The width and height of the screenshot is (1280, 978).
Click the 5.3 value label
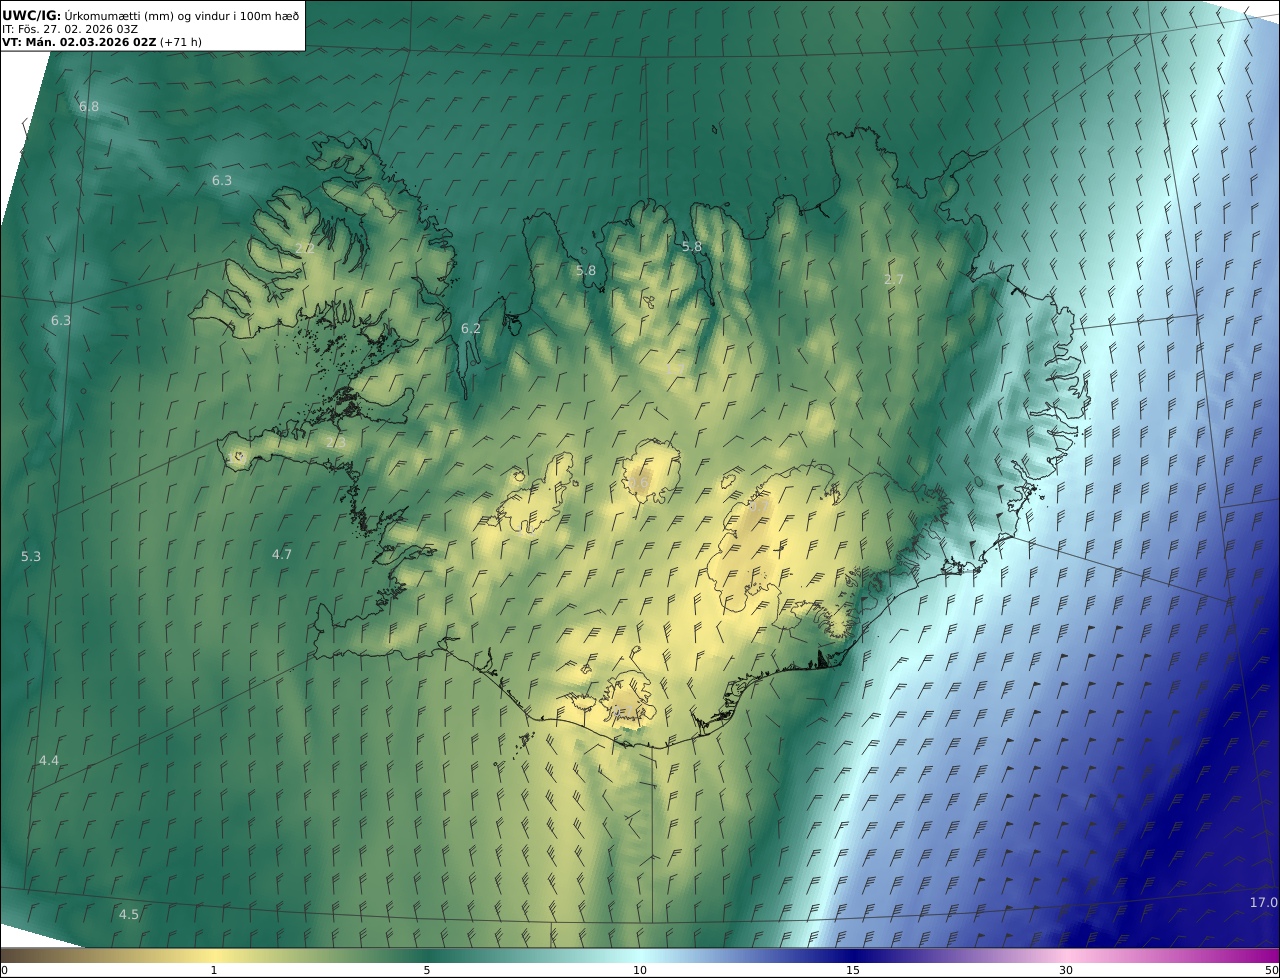coord(31,556)
